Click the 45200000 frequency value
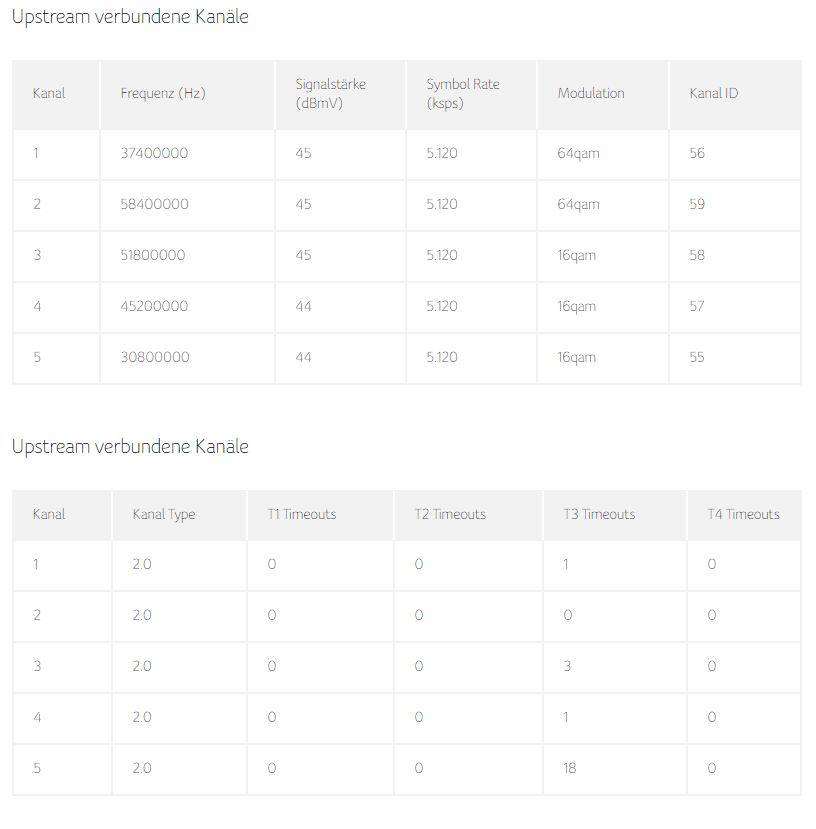Image resolution: width=816 pixels, height=829 pixels. click(154, 306)
